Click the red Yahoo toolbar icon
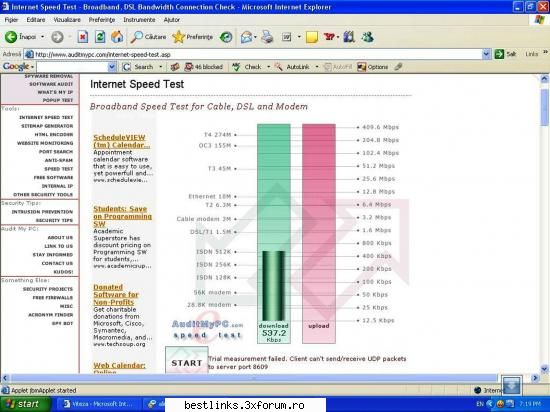Screen dimensions: 550x412 coord(329,36)
